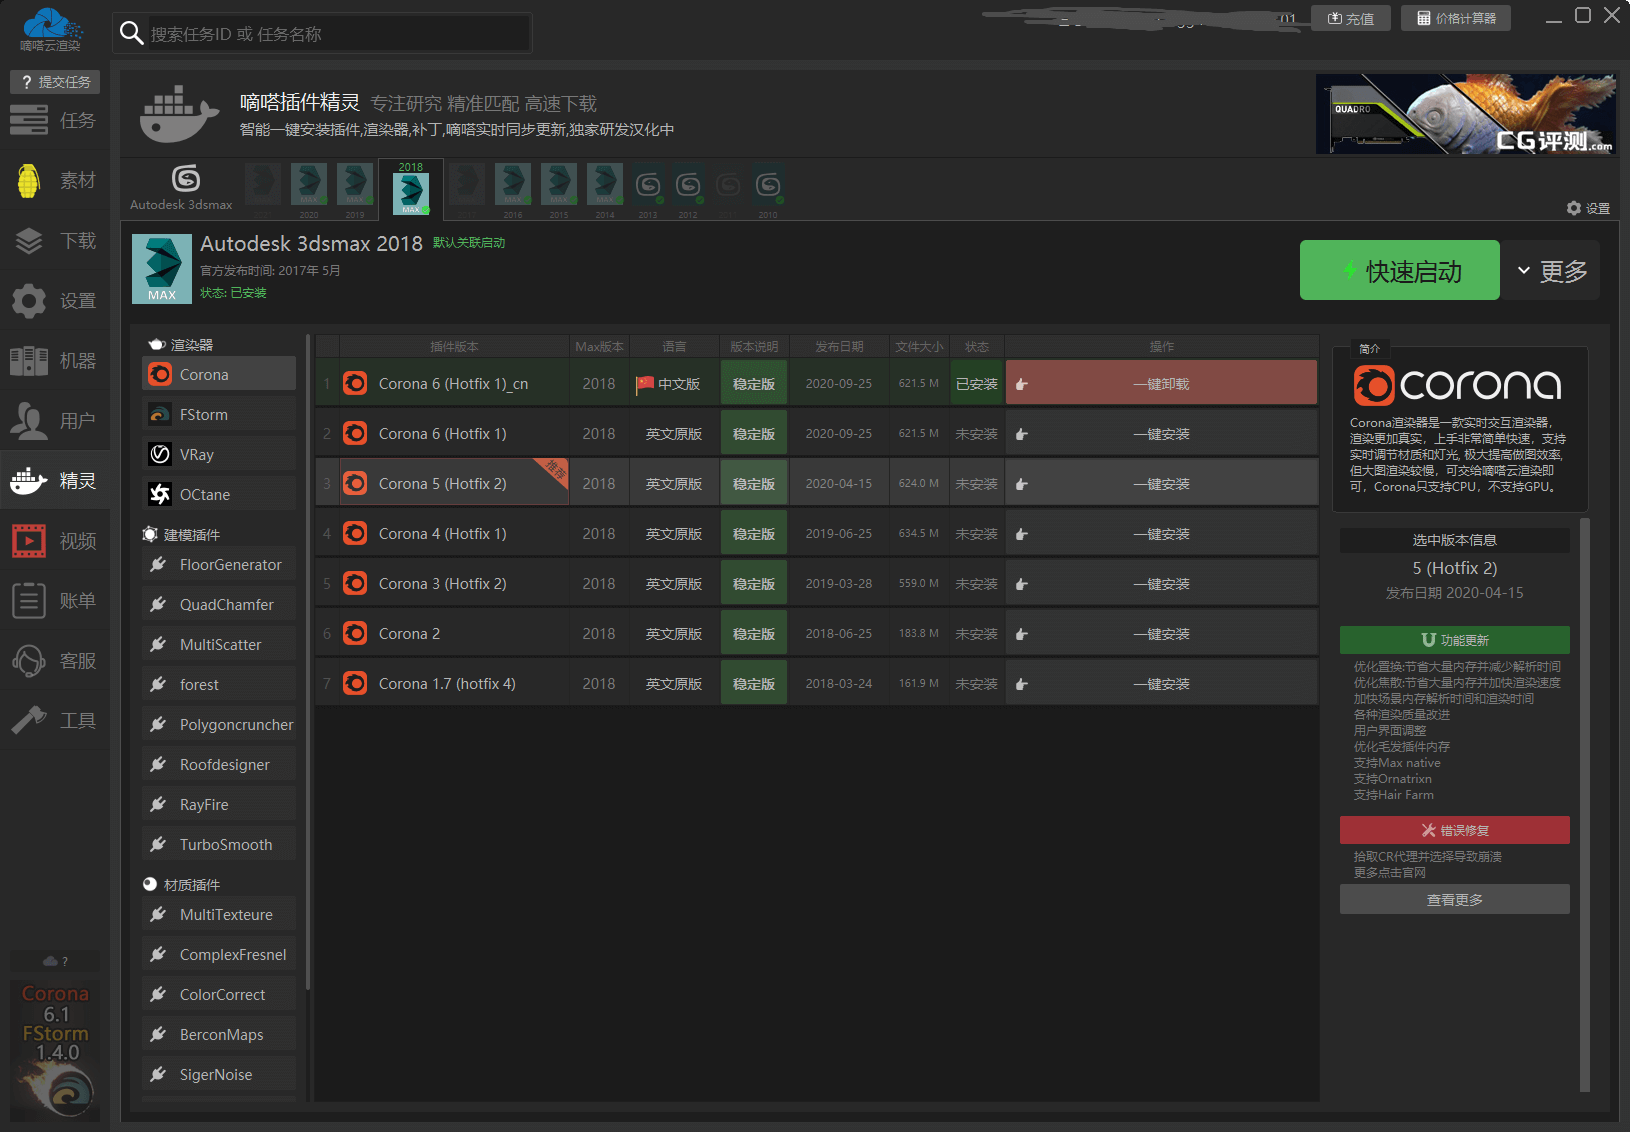Select the Corona 1.7 (hotfix 4) row
This screenshot has height=1132, width=1630.
817,684
